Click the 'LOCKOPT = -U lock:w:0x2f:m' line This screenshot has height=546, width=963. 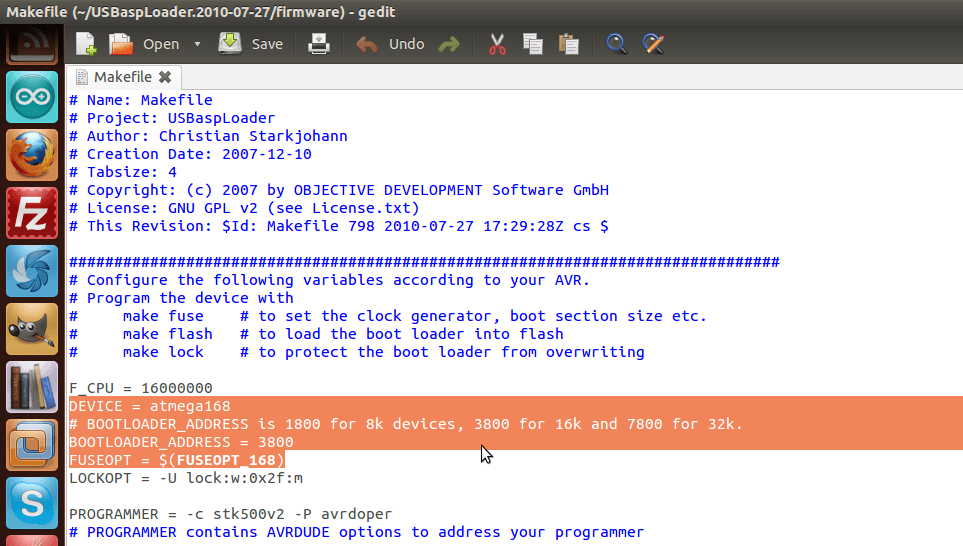(x=186, y=478)
